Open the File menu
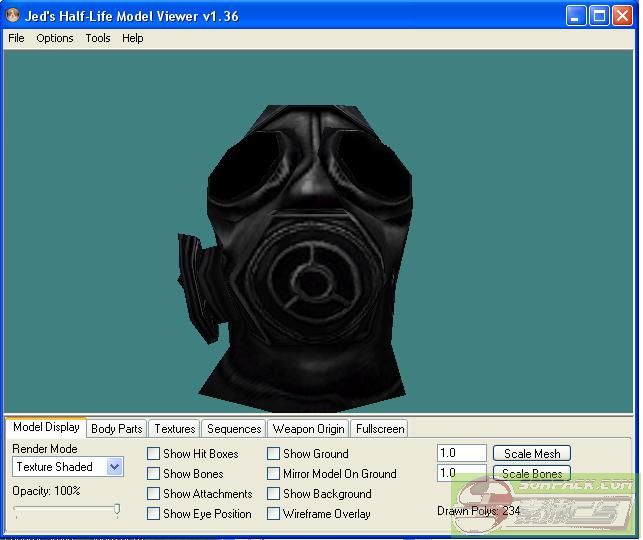 coord(16,38)
